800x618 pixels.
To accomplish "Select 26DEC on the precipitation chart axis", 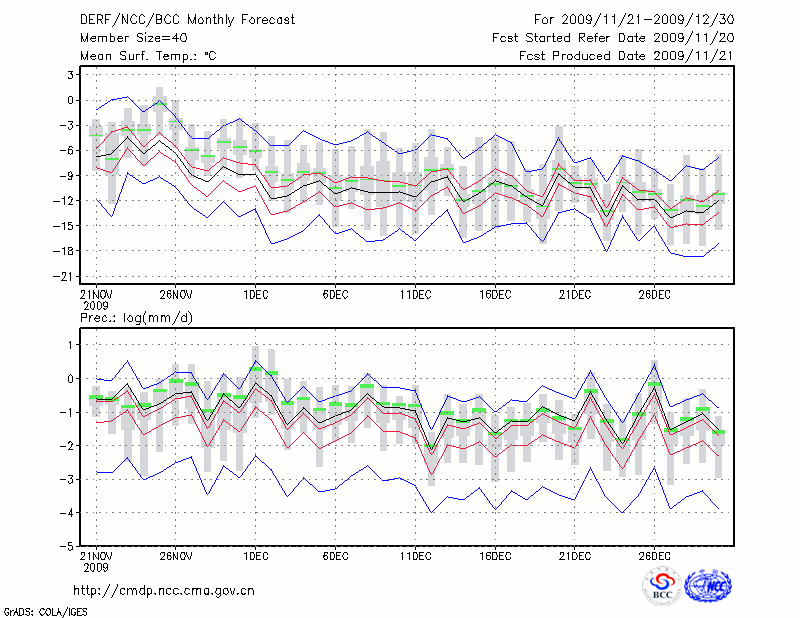I will click(654, 555).
